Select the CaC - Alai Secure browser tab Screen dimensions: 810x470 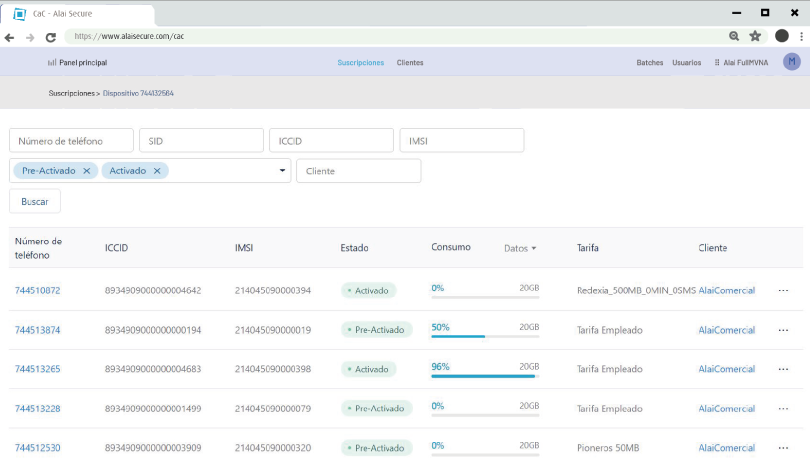coord(77,14)
